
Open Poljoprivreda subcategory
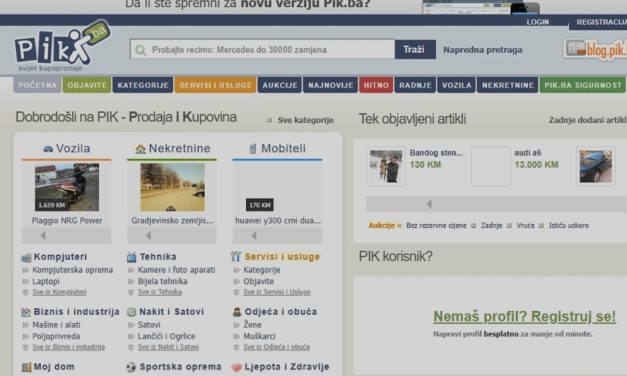pos(56,336)
